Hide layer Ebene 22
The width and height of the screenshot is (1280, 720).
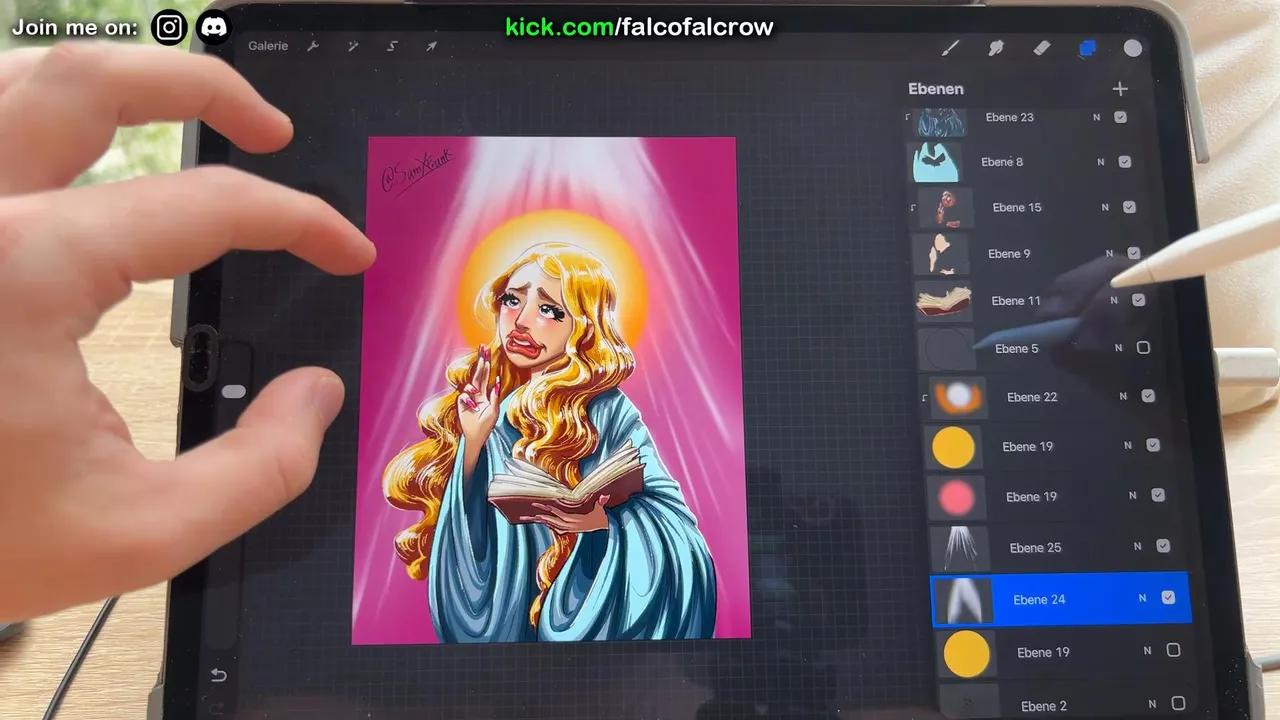pos(1148,396)
